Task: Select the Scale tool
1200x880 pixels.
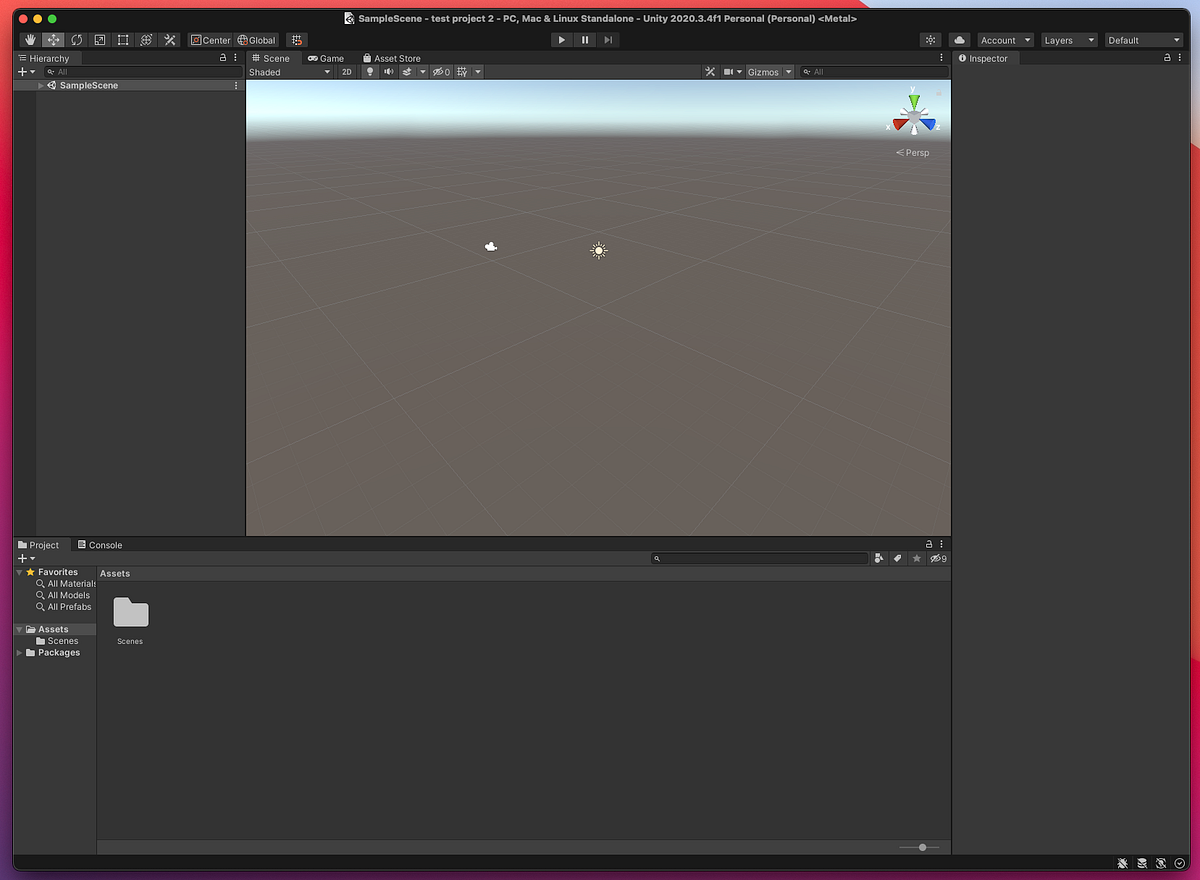Action: pos(100,40)
